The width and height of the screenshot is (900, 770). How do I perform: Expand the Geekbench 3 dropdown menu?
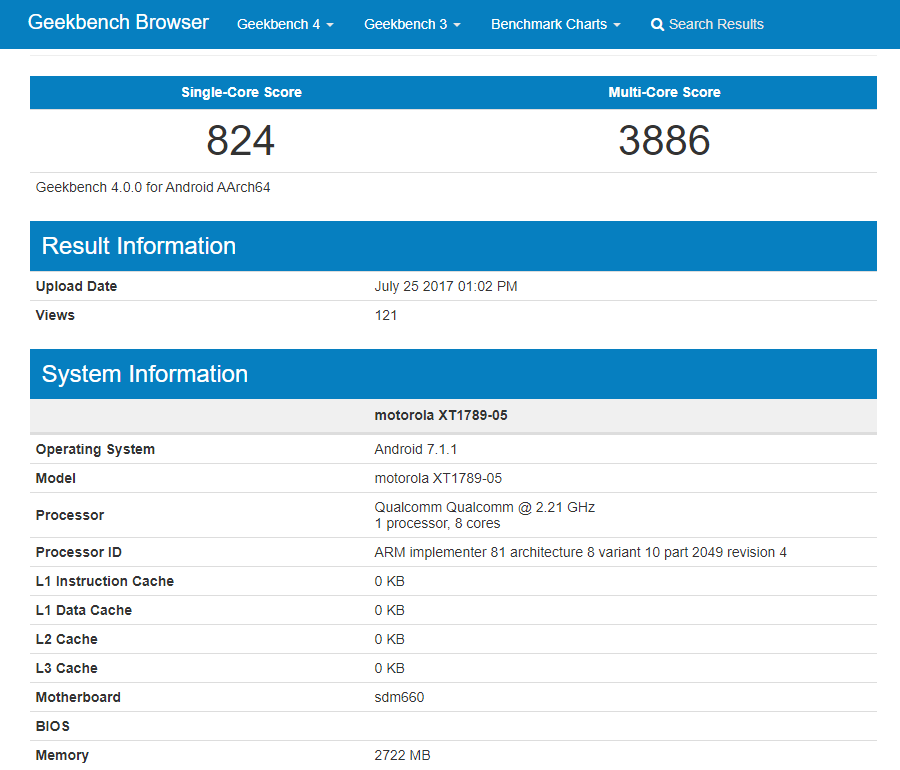coord(412,24)
